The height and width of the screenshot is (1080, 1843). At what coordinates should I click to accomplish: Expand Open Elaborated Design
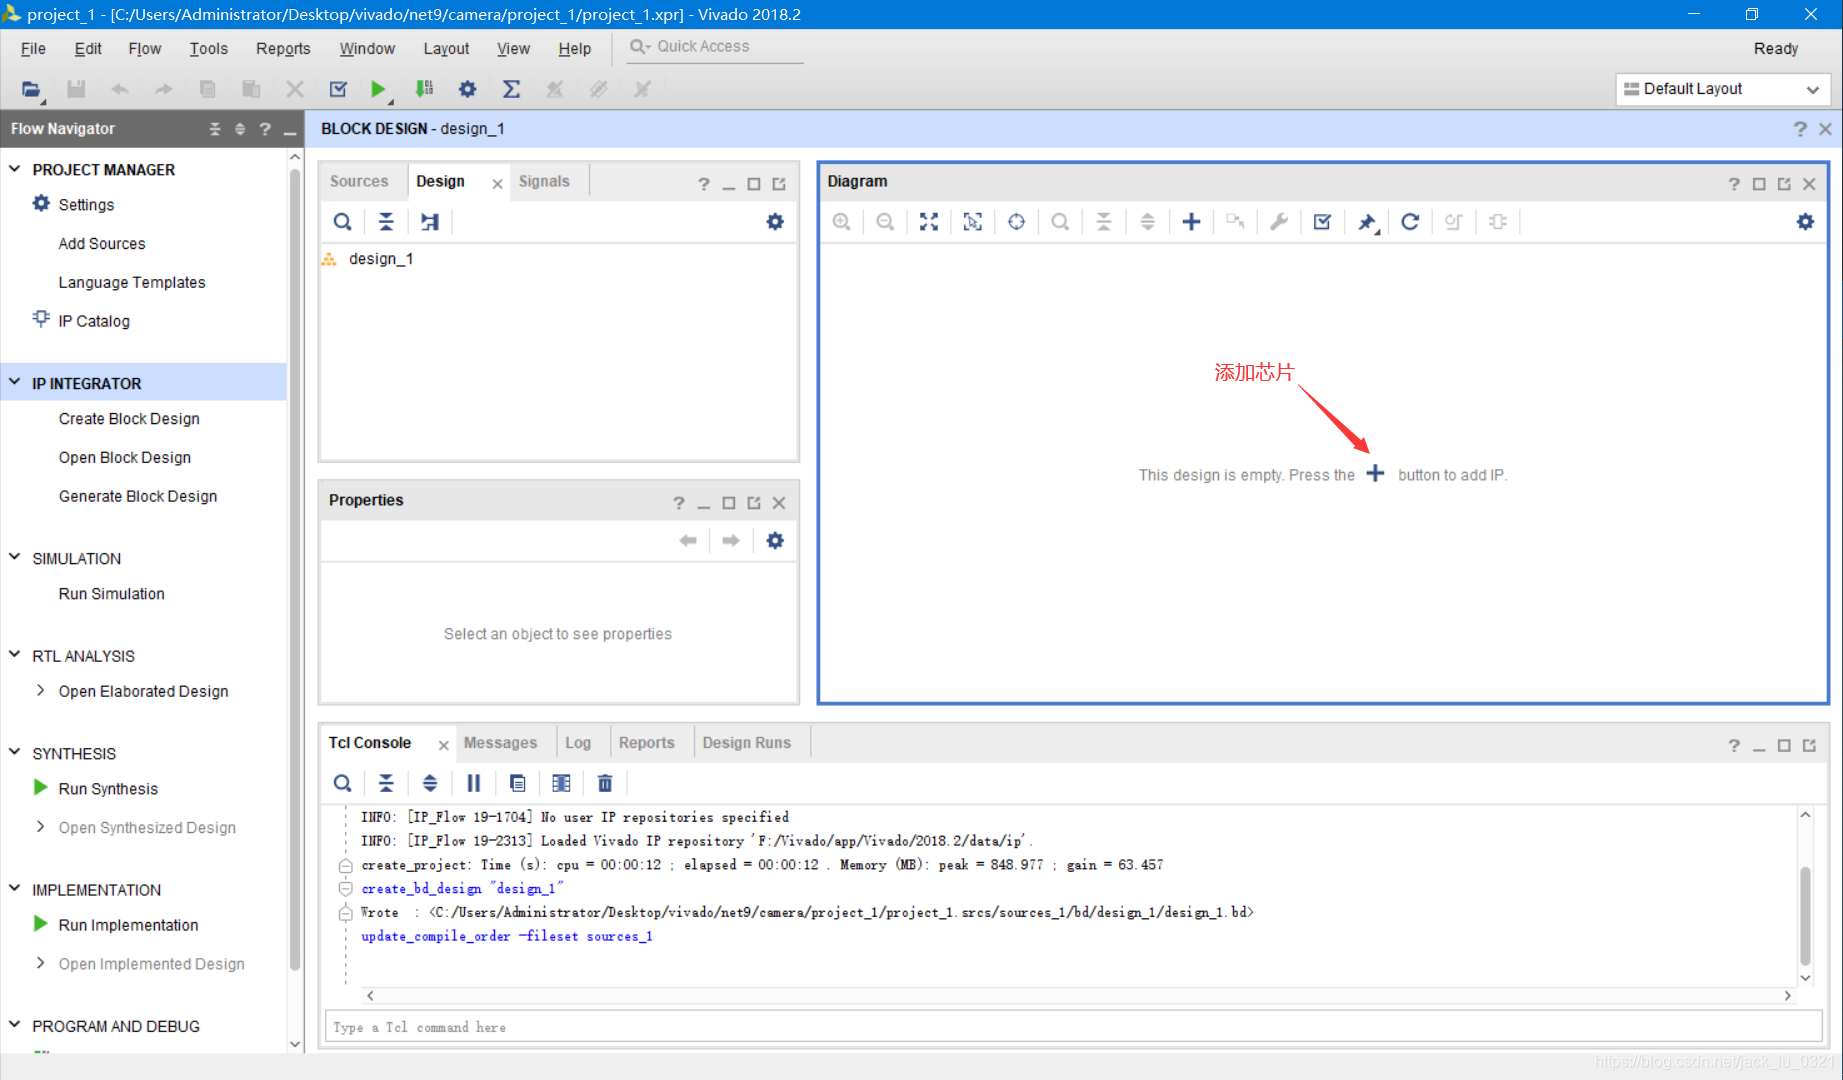40,690
